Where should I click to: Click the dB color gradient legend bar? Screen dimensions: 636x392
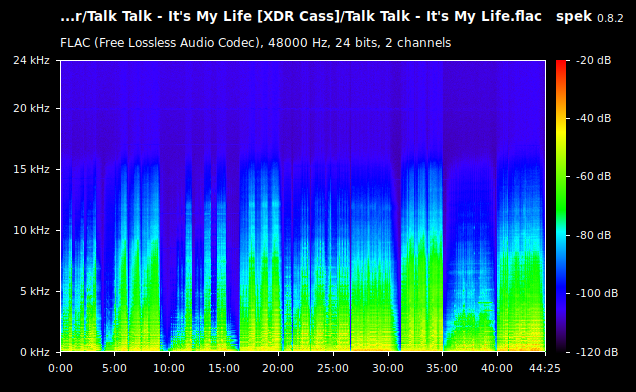[x=561, y=206]
